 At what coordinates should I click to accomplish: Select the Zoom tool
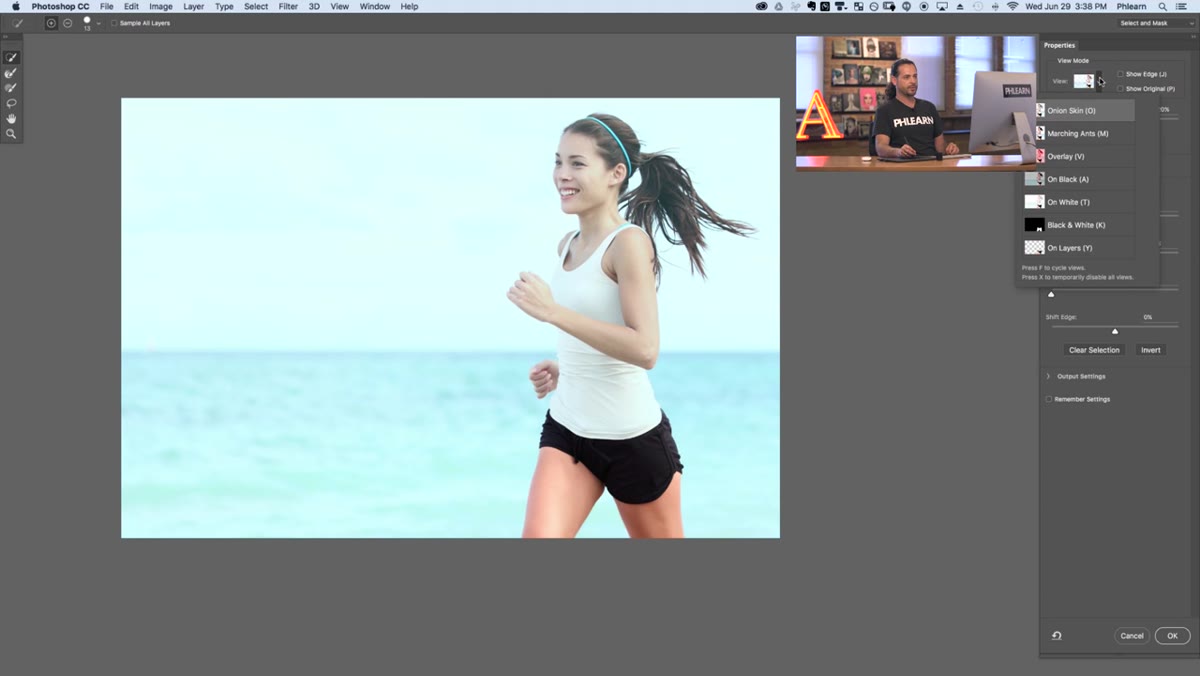[x=11, y=133]
